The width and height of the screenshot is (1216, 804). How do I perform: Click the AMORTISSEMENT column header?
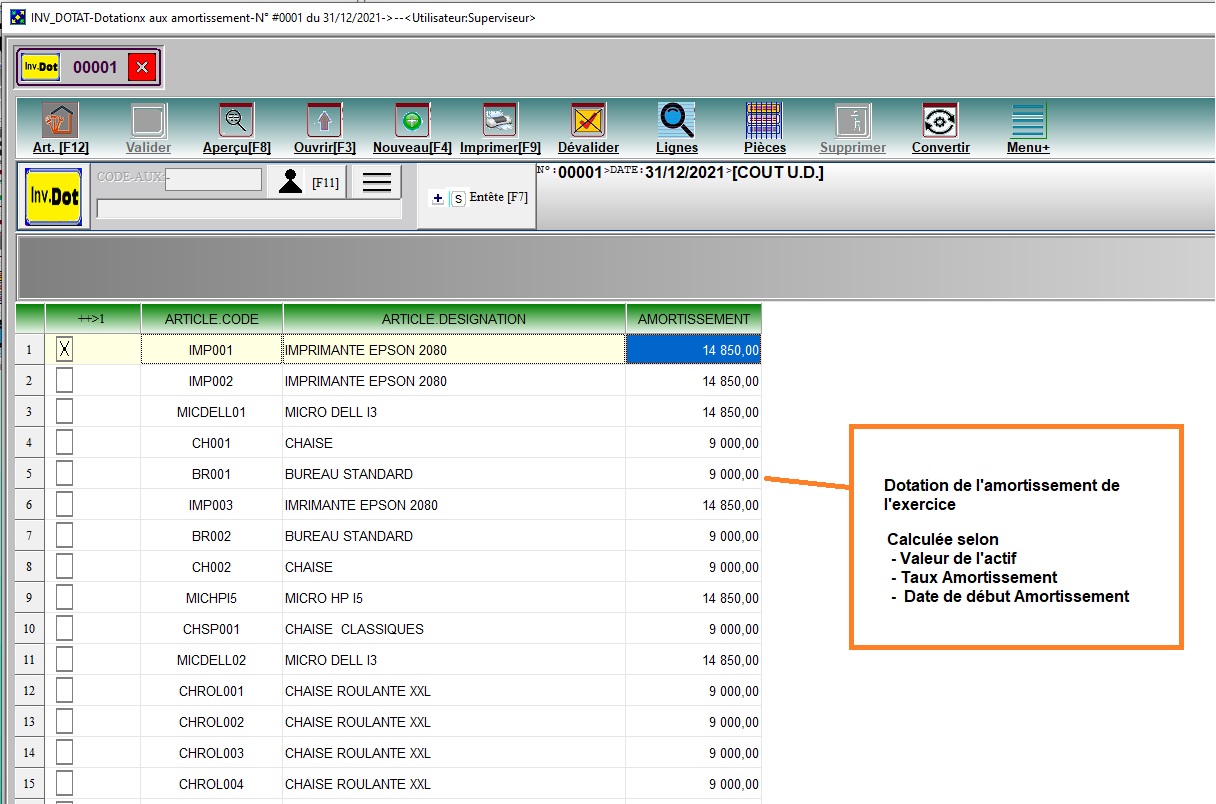(x=693, y=319)
